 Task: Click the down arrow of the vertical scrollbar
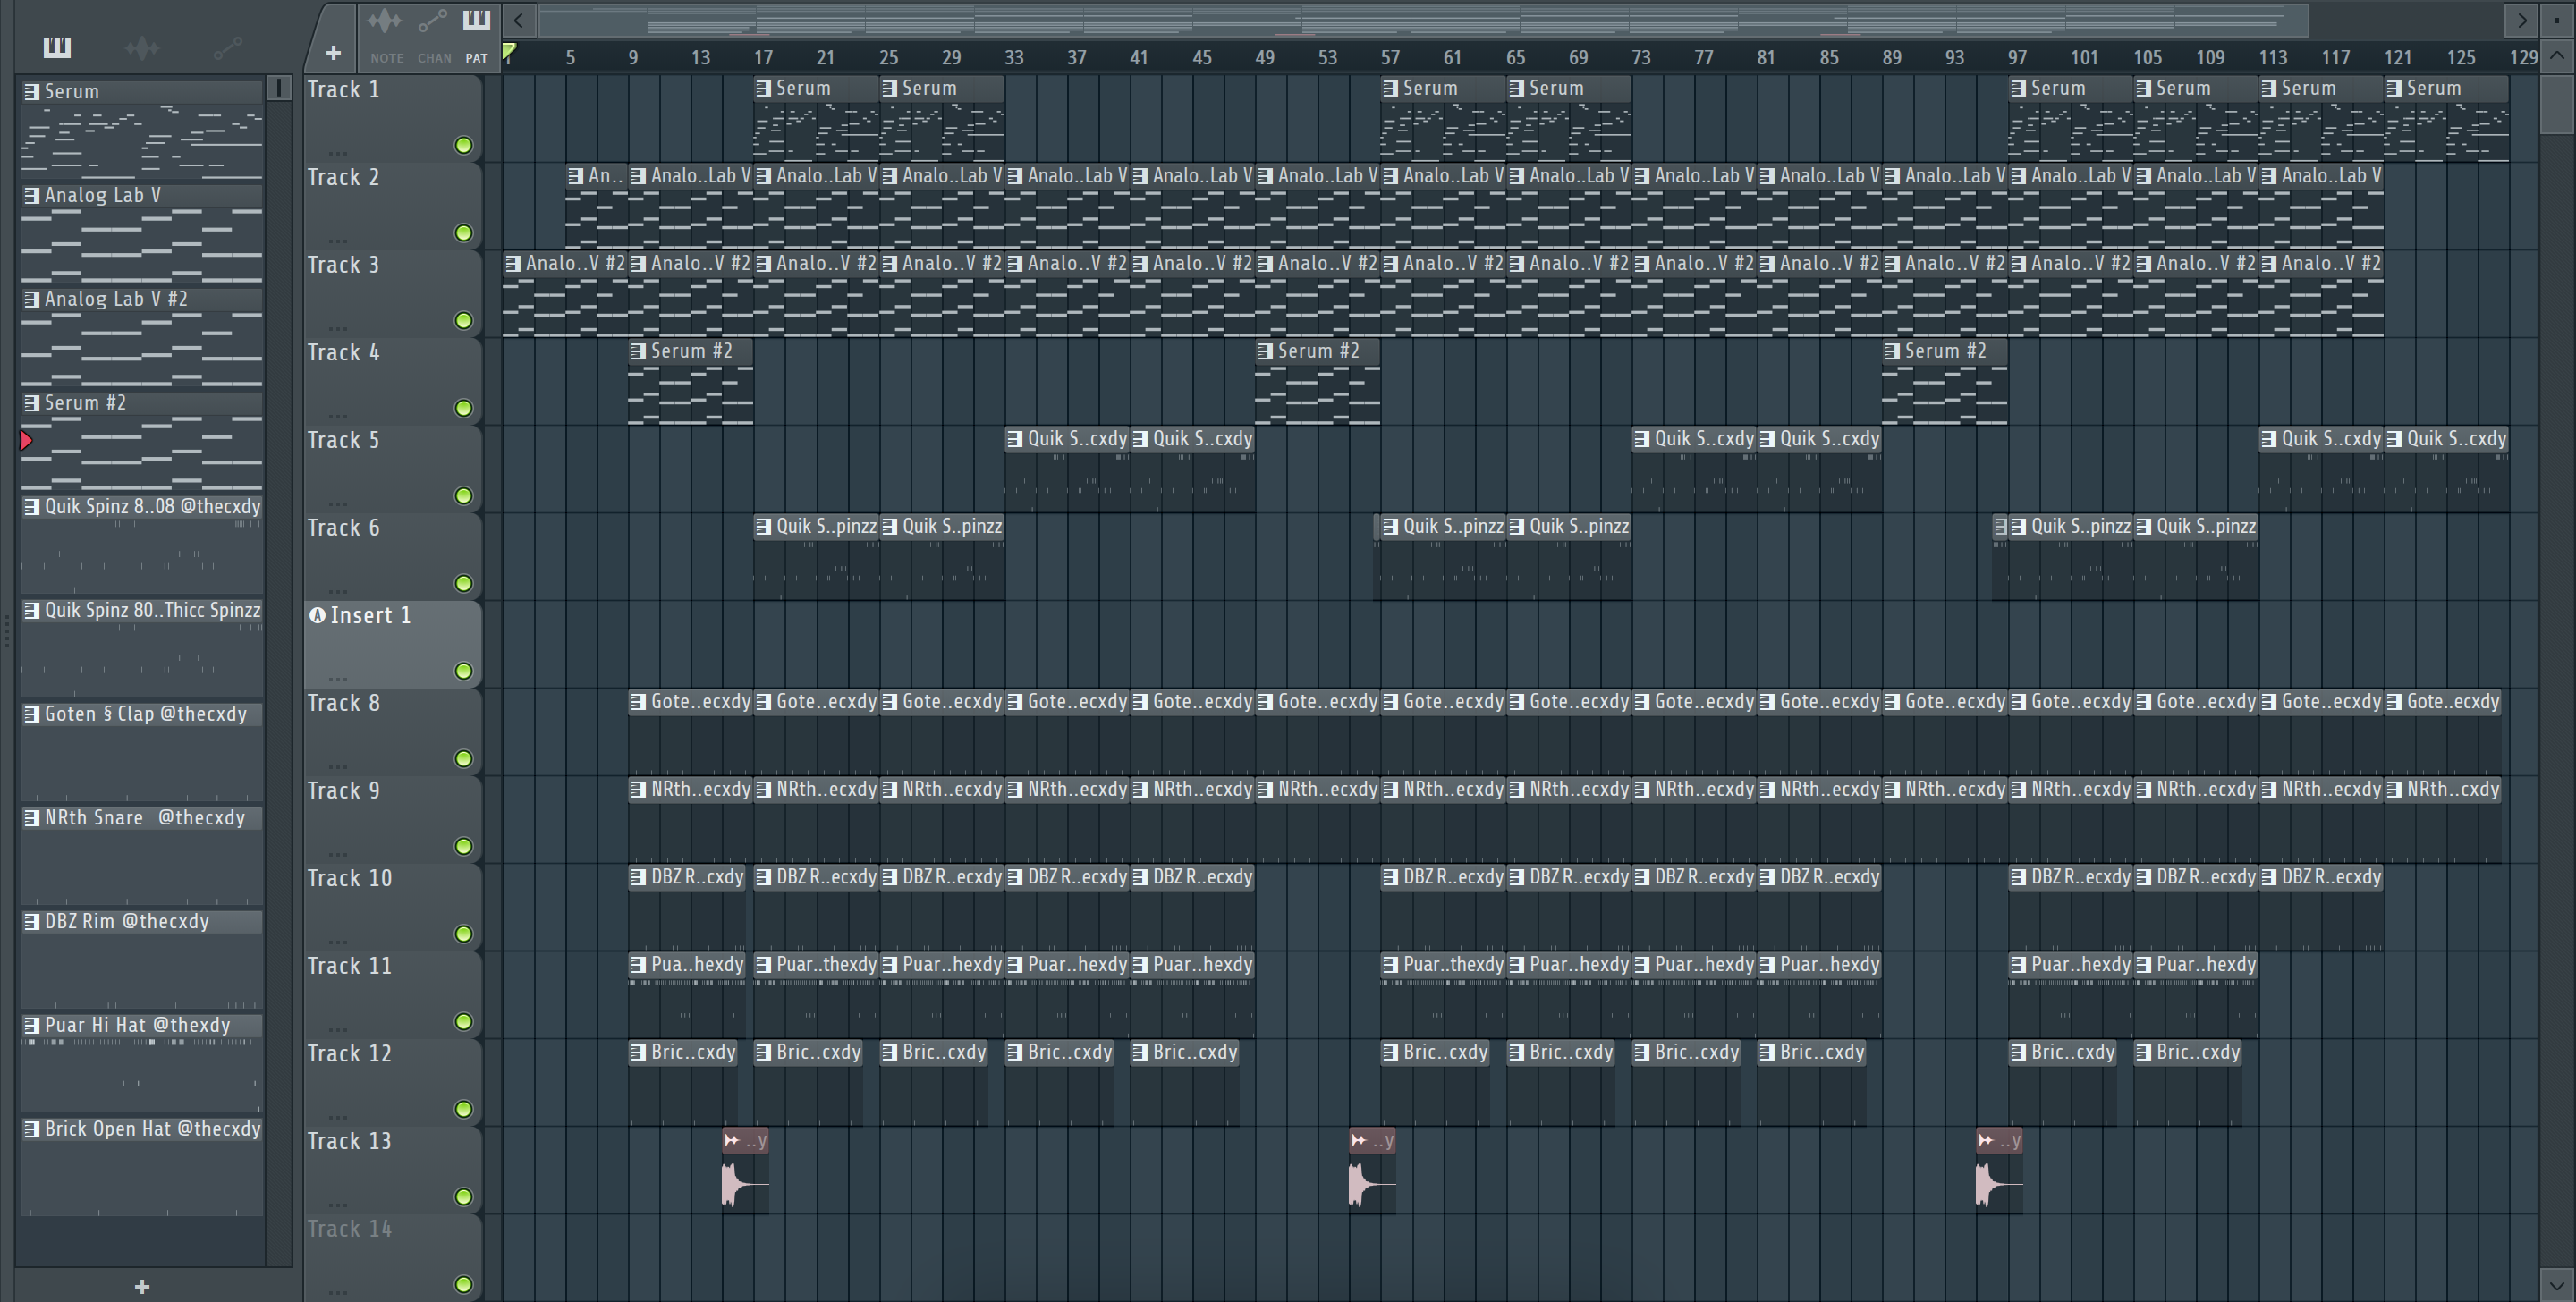point(2556,1286)
